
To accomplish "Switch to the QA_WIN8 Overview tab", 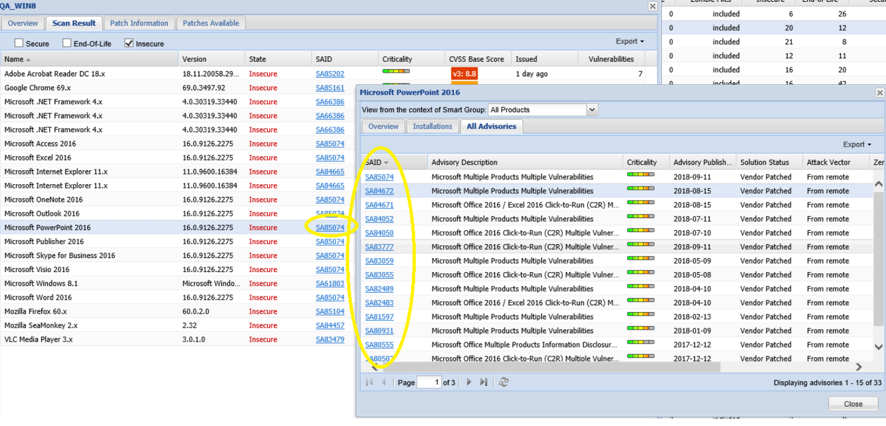I will (x=23, y=23).
